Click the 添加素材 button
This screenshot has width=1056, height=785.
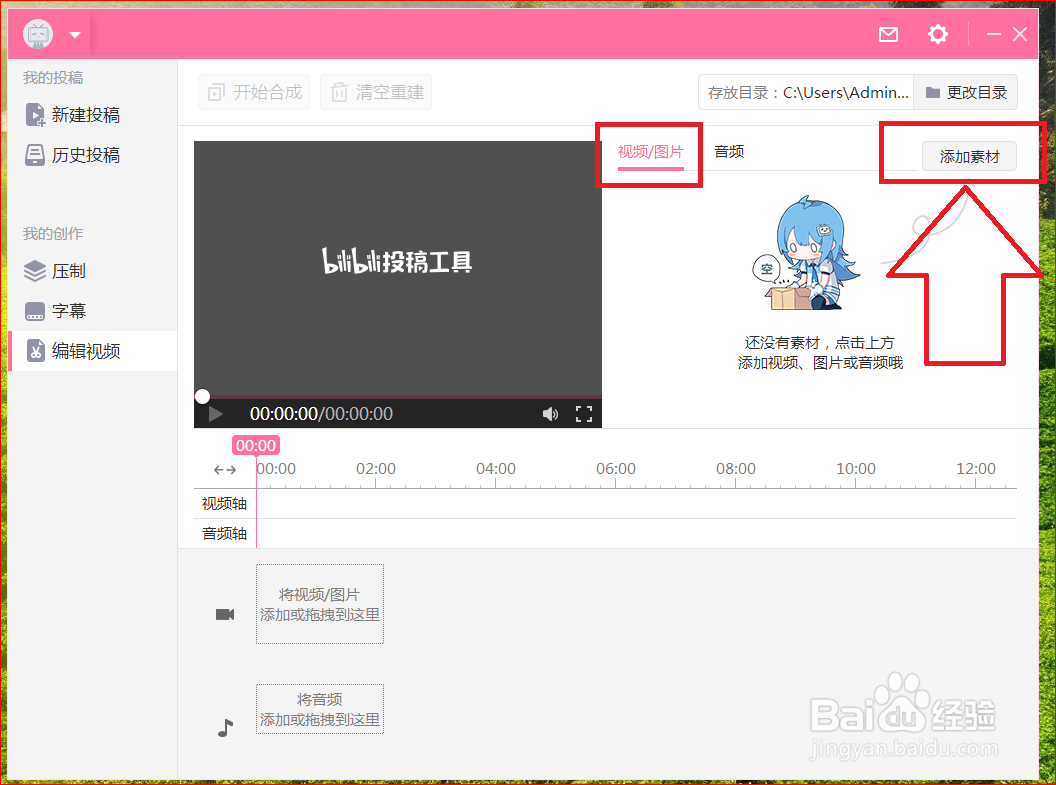click(x=969, y=157)
